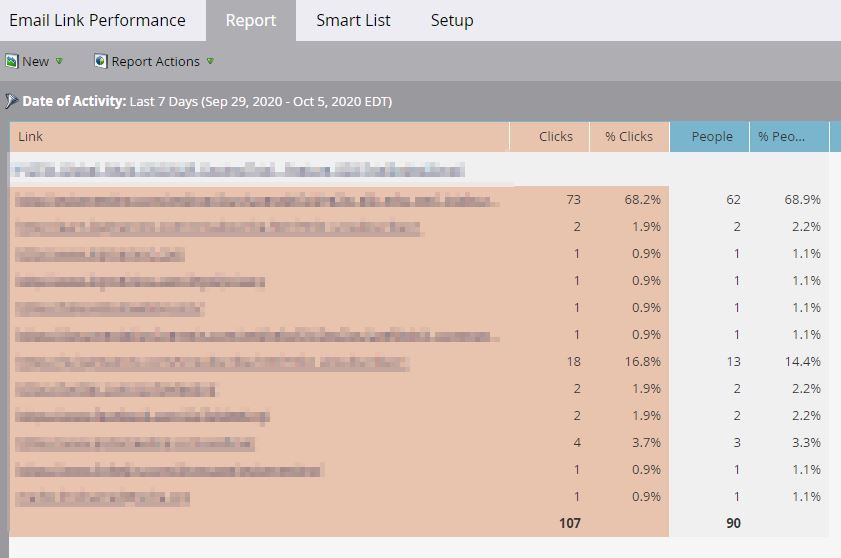
Task: Expand the New dropdown arrow
Action: point(59,61)
